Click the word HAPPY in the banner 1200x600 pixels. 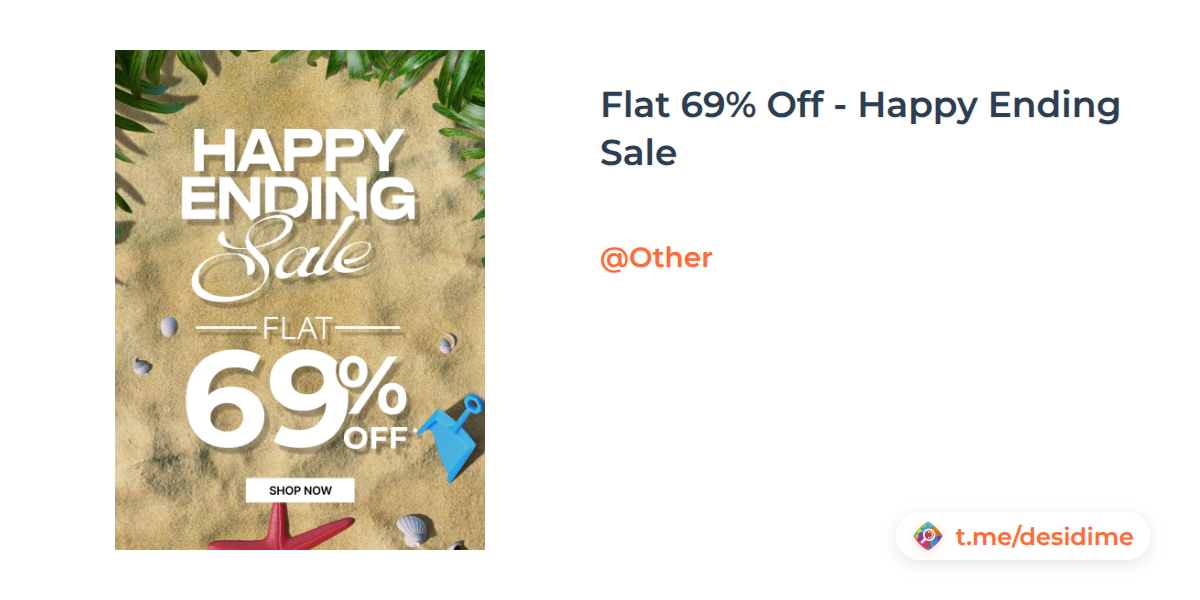(x=298, y=153)
